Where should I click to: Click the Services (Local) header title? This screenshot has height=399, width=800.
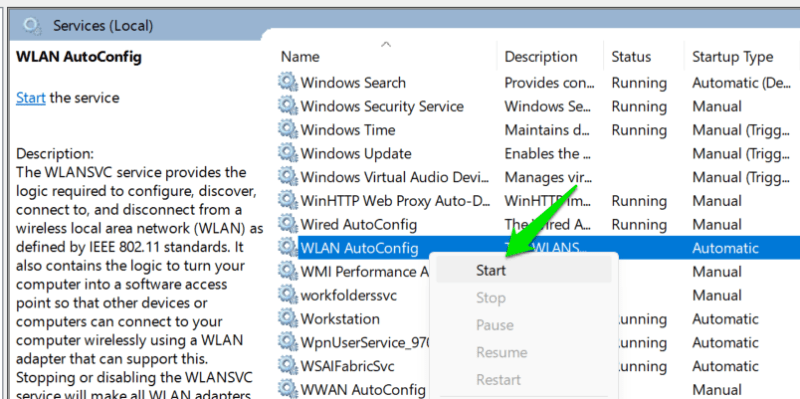(x=103, y=26)
